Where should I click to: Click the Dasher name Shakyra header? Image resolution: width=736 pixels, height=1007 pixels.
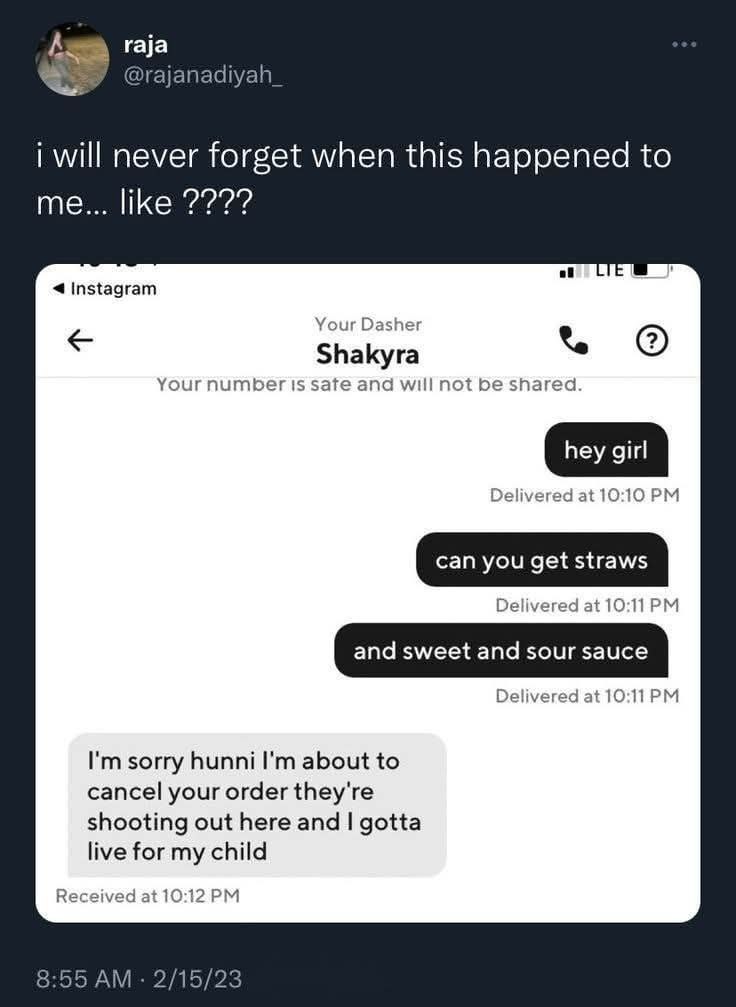click(367, 354)
